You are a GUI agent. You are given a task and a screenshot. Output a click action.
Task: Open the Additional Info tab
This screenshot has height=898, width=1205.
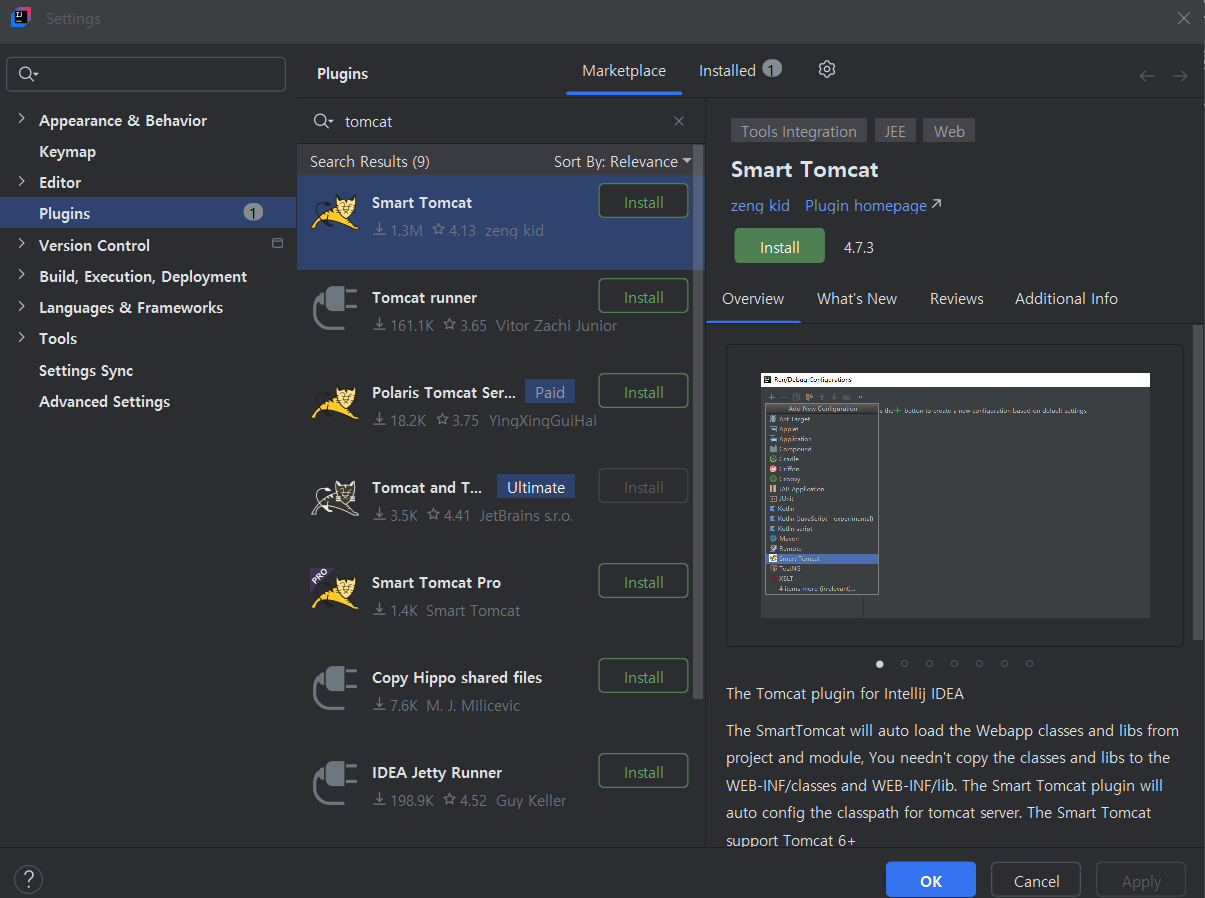click(1066, 299)
